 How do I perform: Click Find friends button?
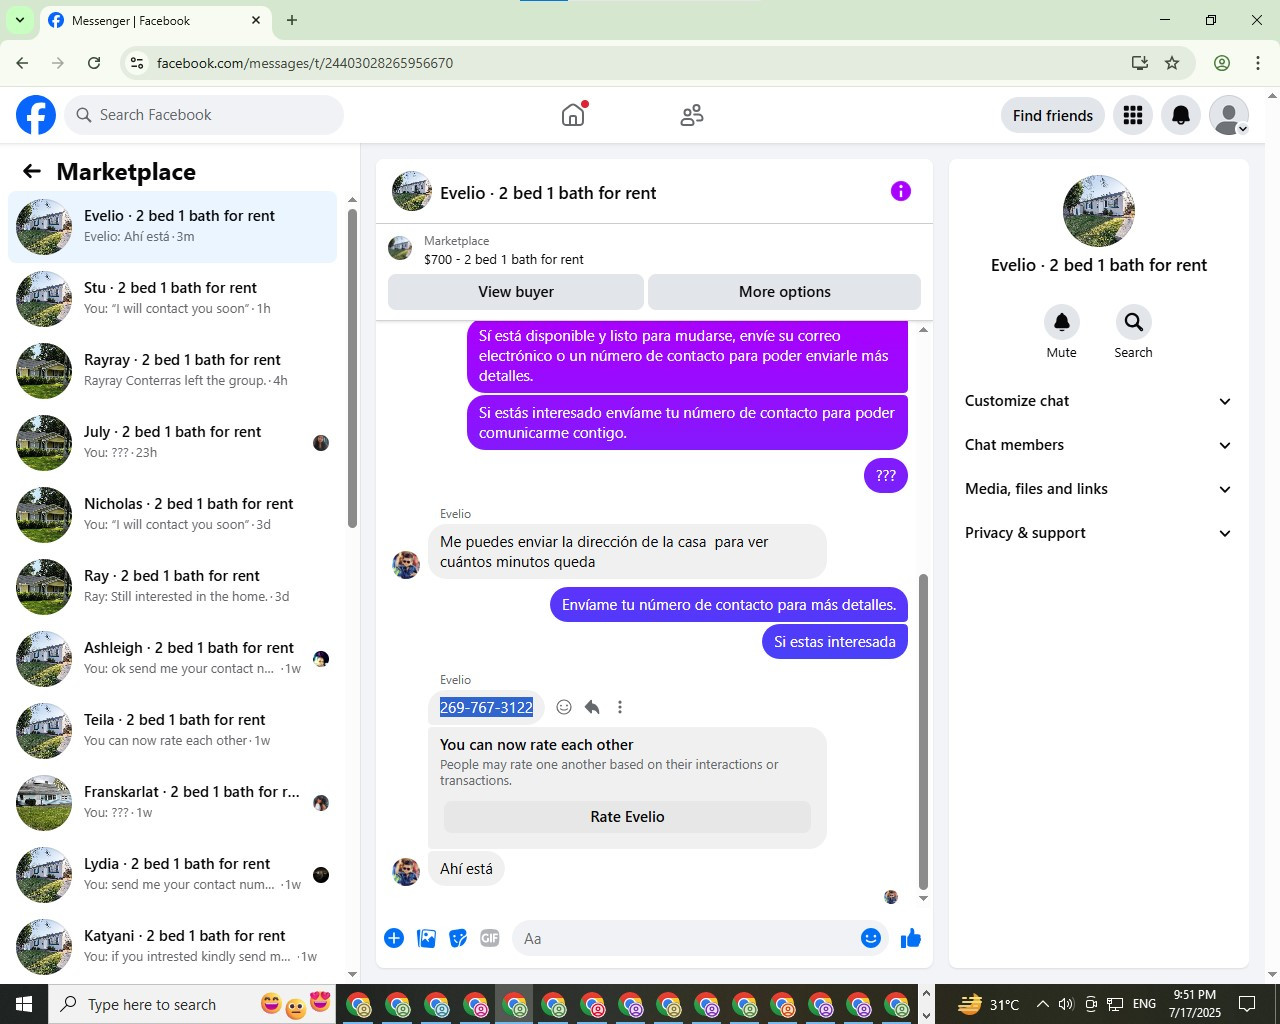1053,115
